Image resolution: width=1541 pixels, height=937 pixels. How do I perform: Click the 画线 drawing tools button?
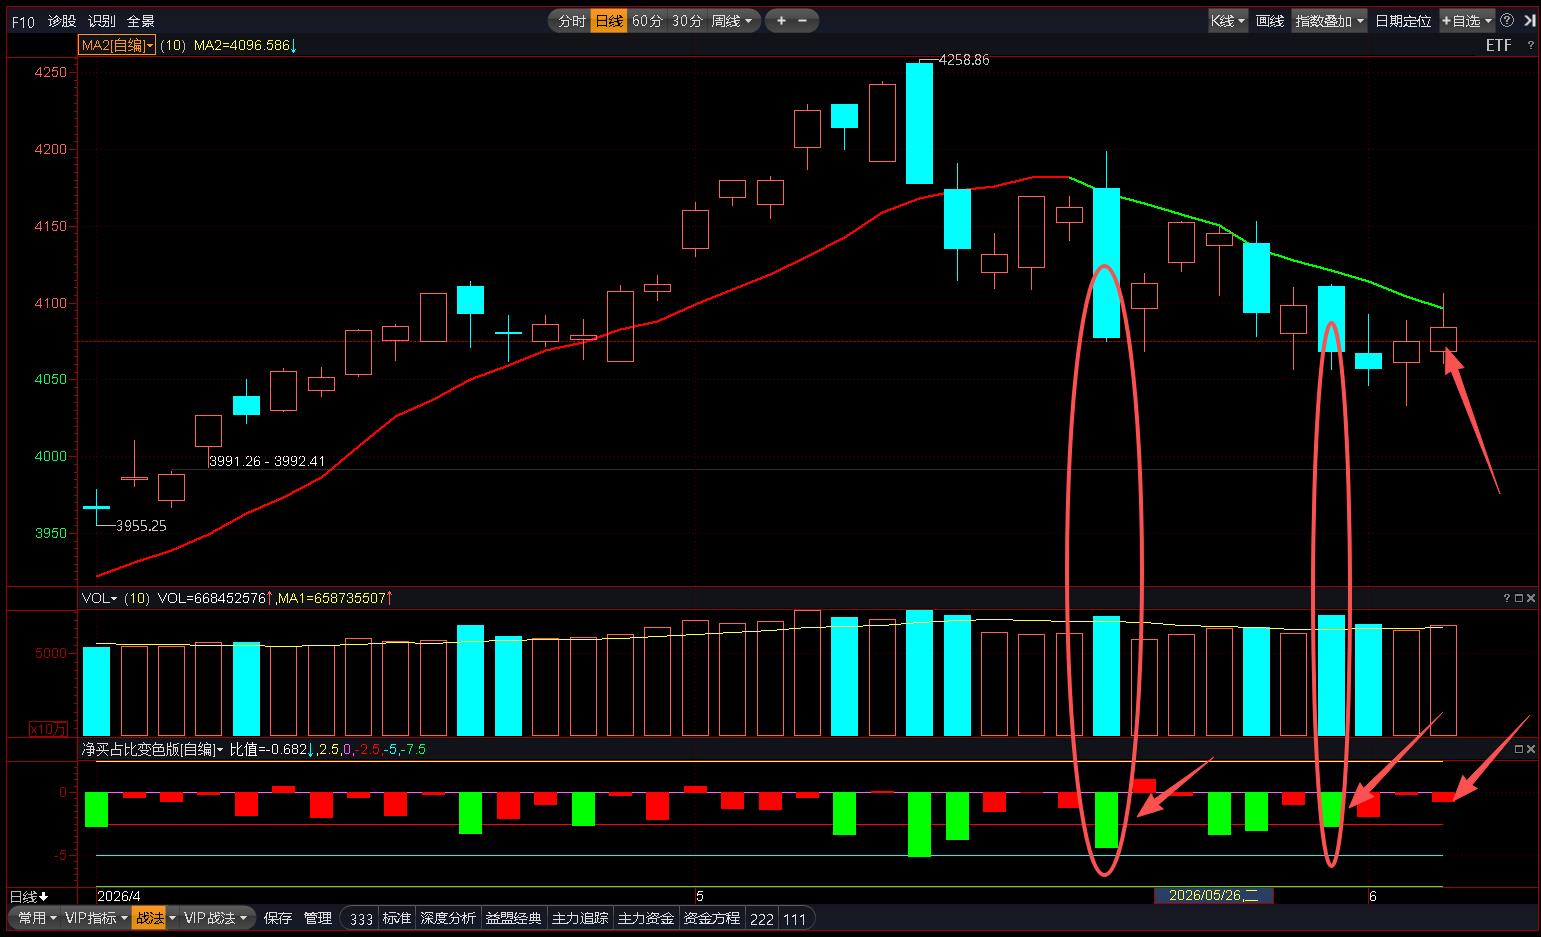(x=1270, y=20)
